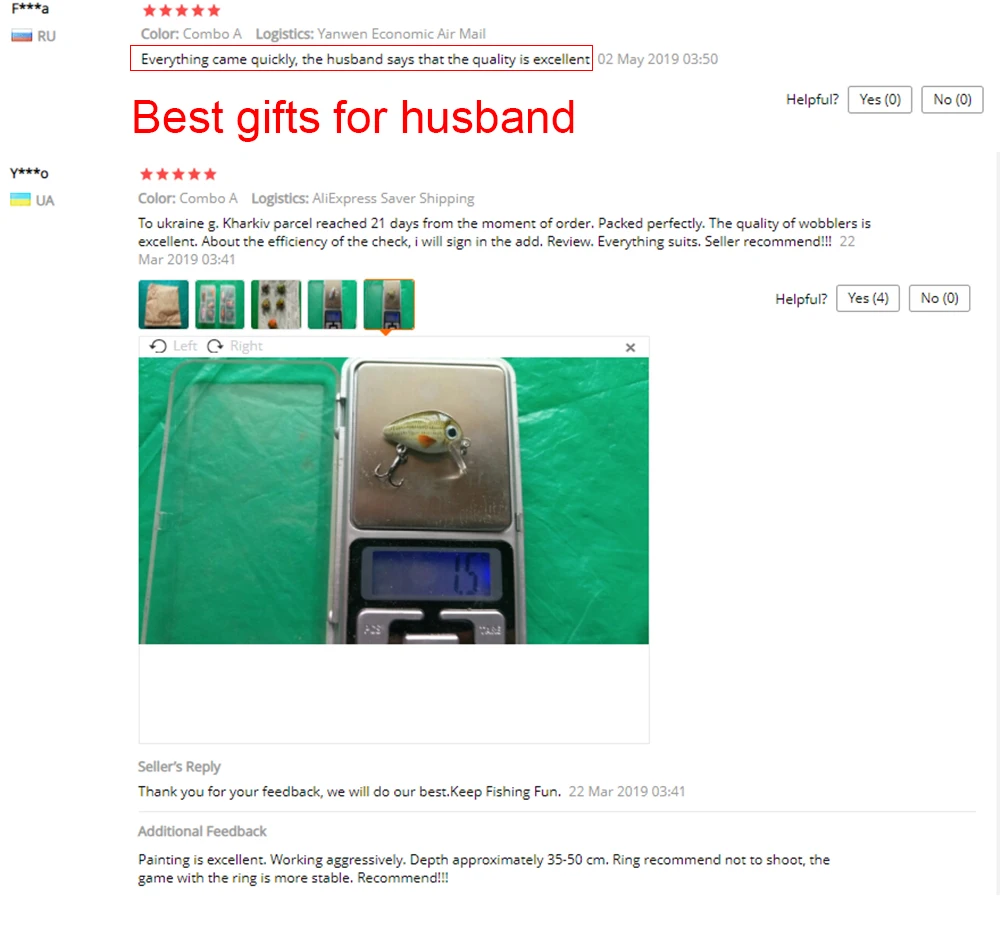Rotate the review photo left

(173, 346)
